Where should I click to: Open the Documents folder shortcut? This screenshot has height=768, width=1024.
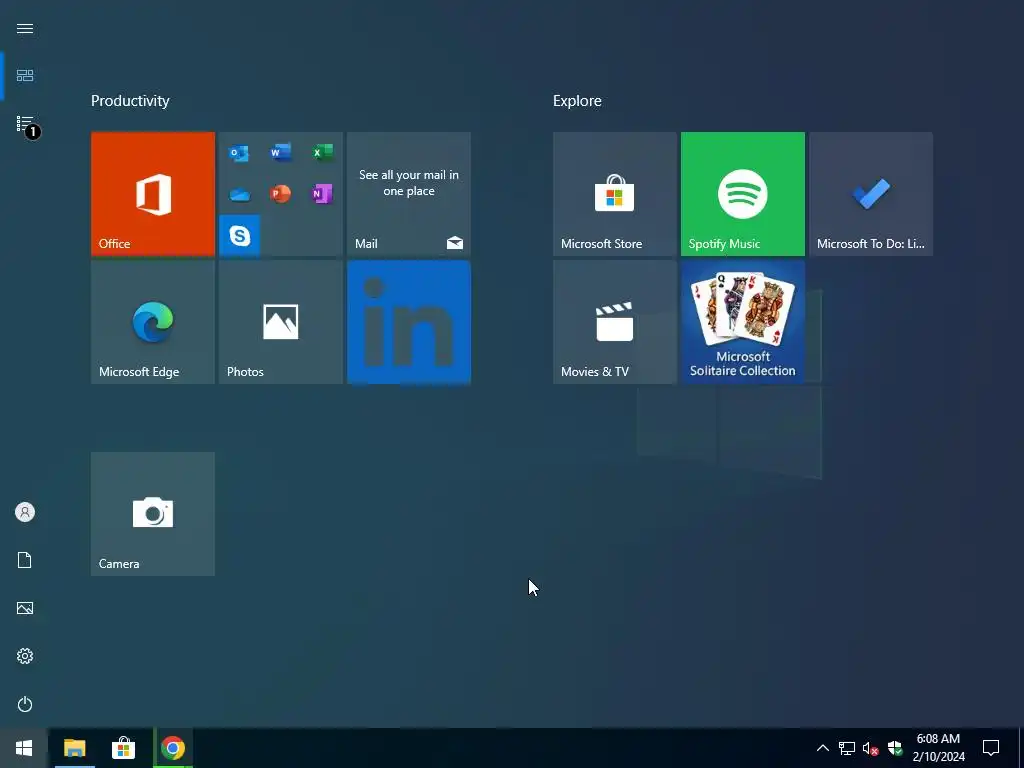(x=25, y=560)
